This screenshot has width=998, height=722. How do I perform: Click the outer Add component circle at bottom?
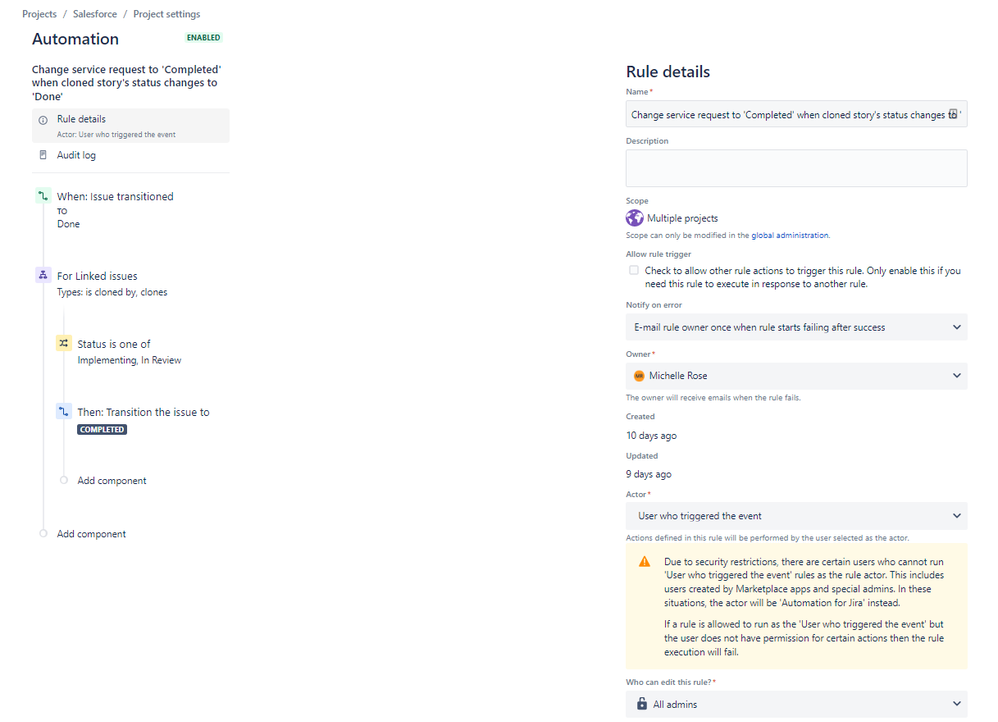click(43, 534)
